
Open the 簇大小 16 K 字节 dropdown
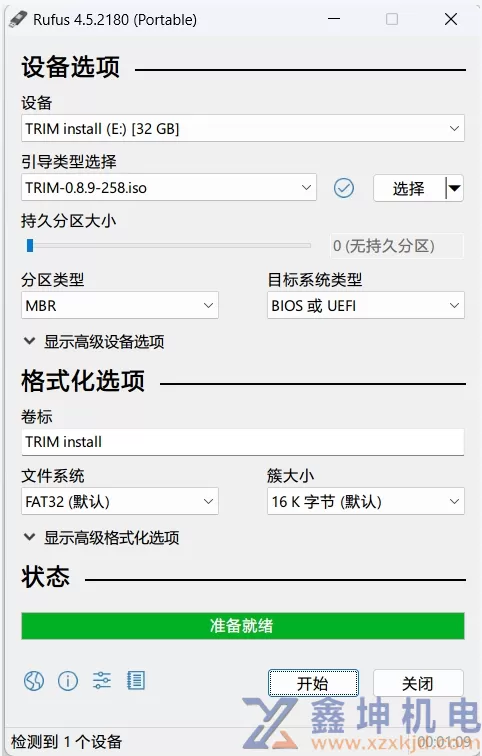click(x=366, y=501)
